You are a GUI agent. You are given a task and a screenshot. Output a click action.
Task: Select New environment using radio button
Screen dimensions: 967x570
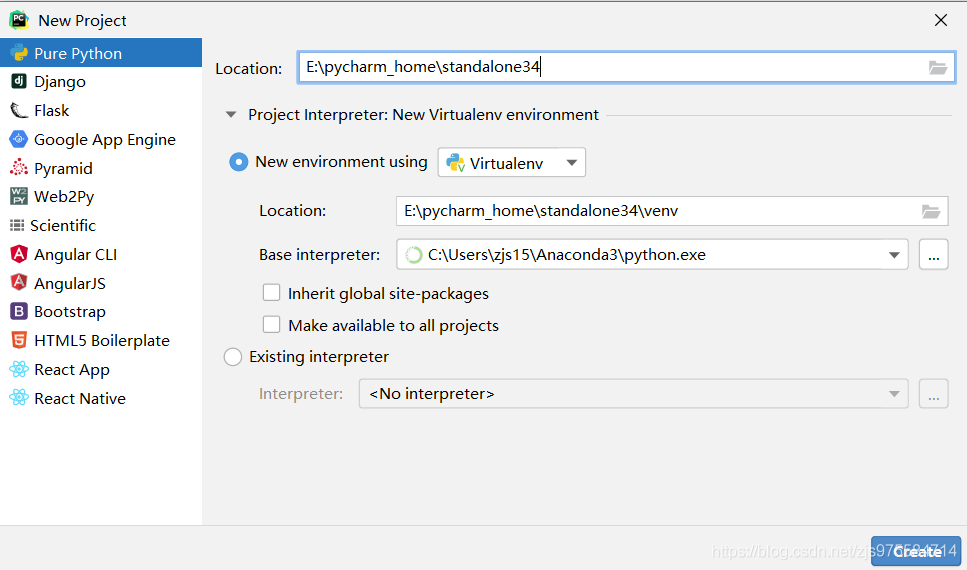click(x=239, y=162)
